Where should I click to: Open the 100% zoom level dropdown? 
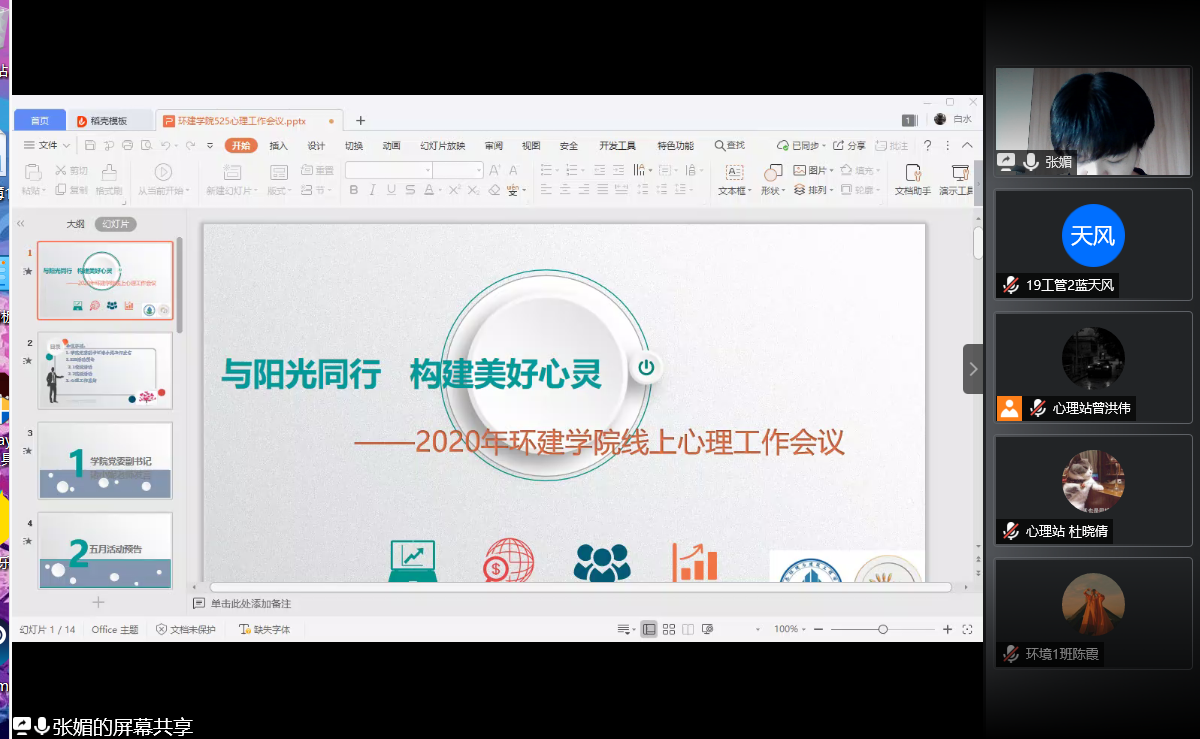click(790, 629)
